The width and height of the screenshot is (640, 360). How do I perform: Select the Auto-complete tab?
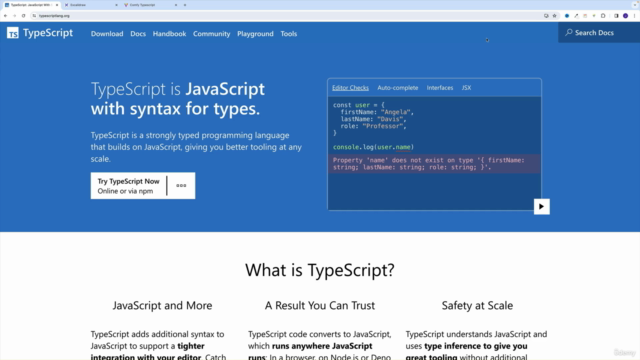[398, 88]
